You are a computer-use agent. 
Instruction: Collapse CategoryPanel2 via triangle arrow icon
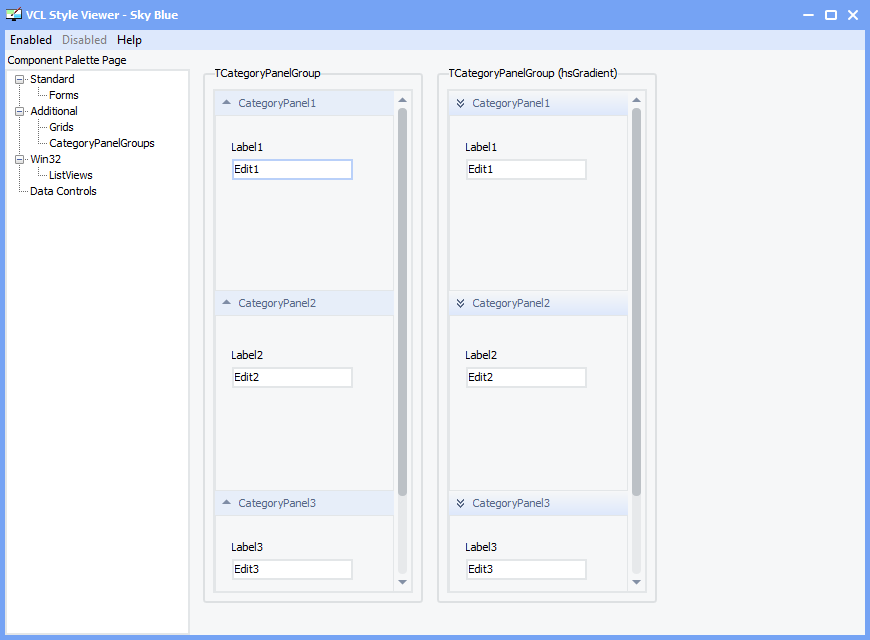click(226, 303)
